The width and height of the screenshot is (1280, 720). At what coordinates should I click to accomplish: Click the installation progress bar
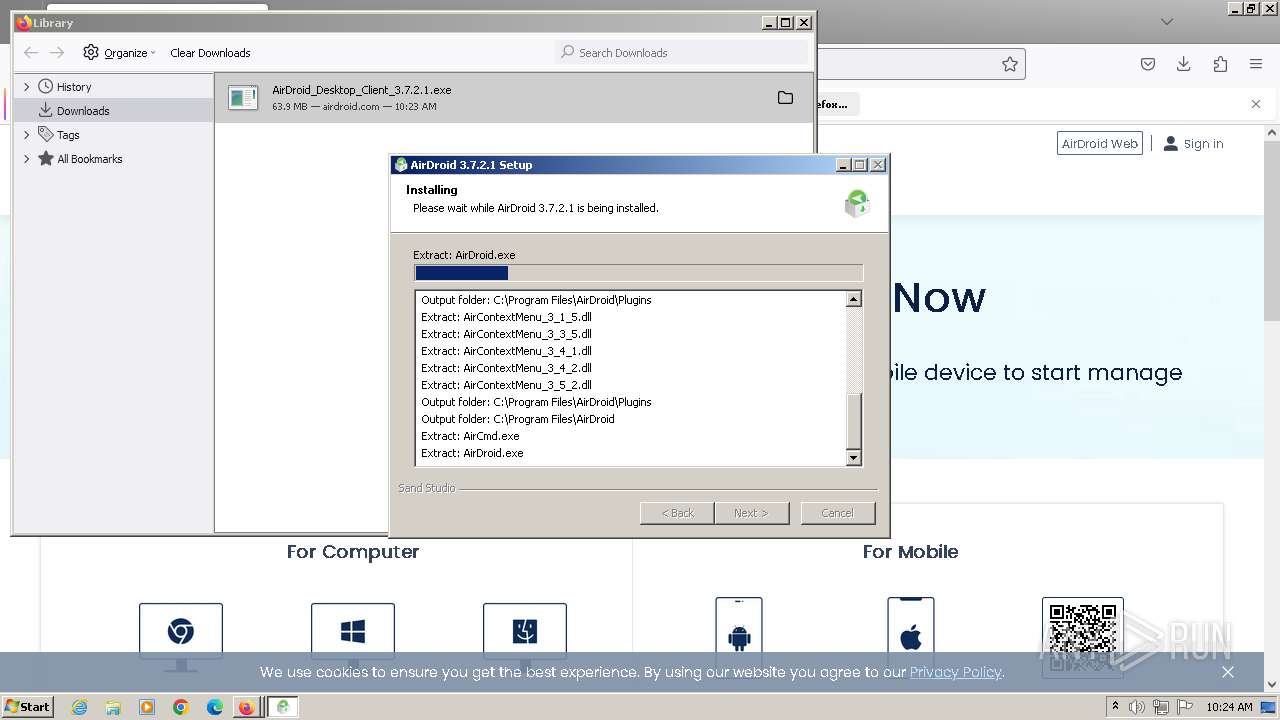pyautogui.click(x=638, y=273)
